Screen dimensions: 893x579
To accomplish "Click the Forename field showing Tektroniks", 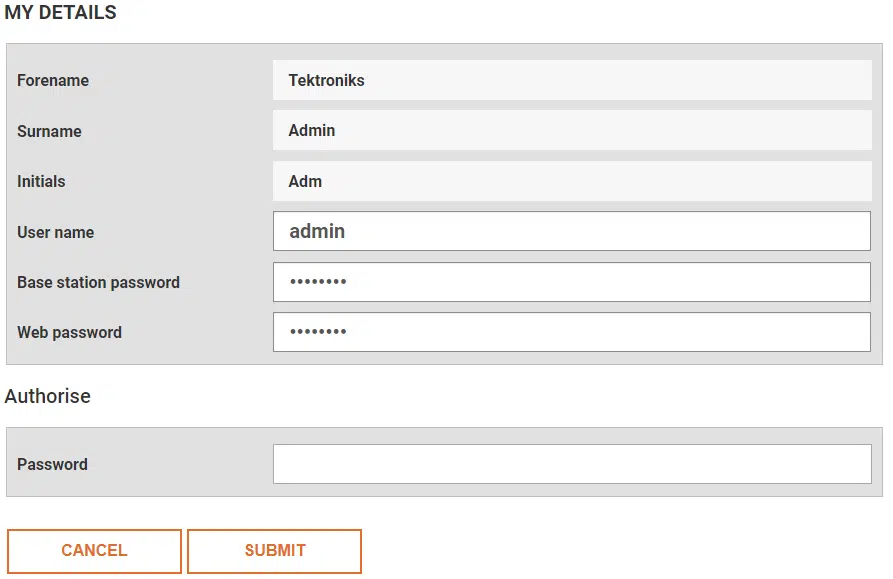I will click(571, 80).
